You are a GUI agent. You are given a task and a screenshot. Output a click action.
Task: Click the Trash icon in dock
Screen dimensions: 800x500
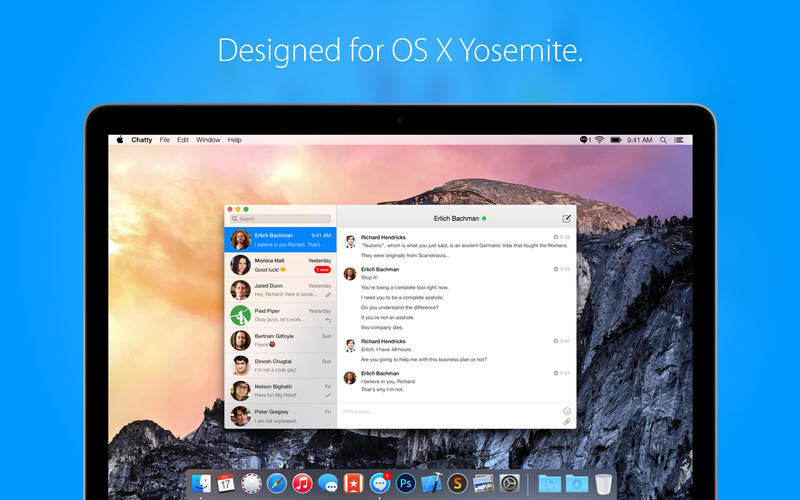click(602, 483)
